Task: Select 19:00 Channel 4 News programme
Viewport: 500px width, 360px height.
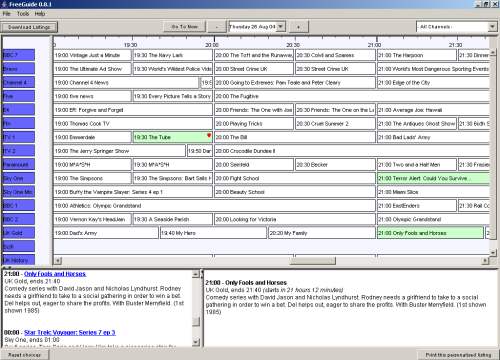Action: point(126,82)
